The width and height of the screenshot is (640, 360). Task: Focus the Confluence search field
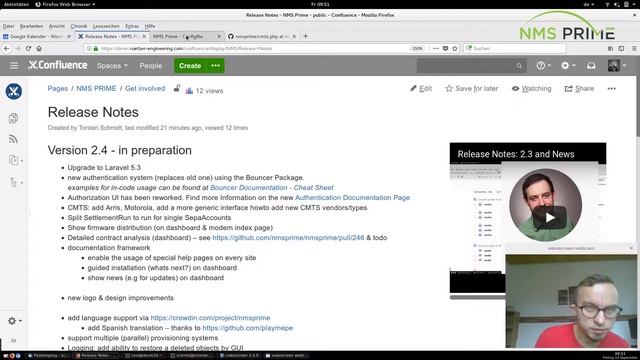click(x=471, y=66)
